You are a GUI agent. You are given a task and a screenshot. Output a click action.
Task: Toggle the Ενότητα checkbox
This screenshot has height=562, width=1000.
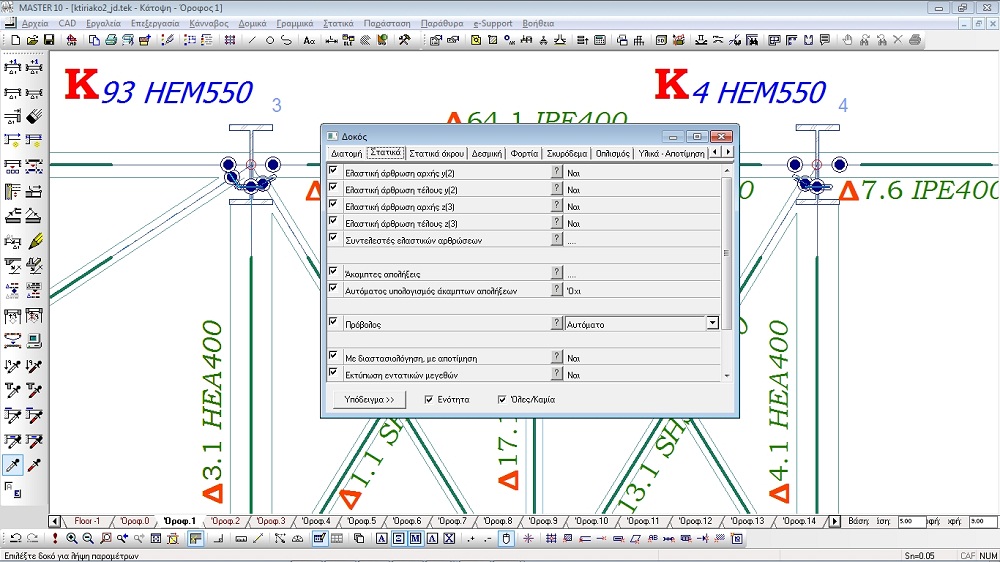coord(429,399)
